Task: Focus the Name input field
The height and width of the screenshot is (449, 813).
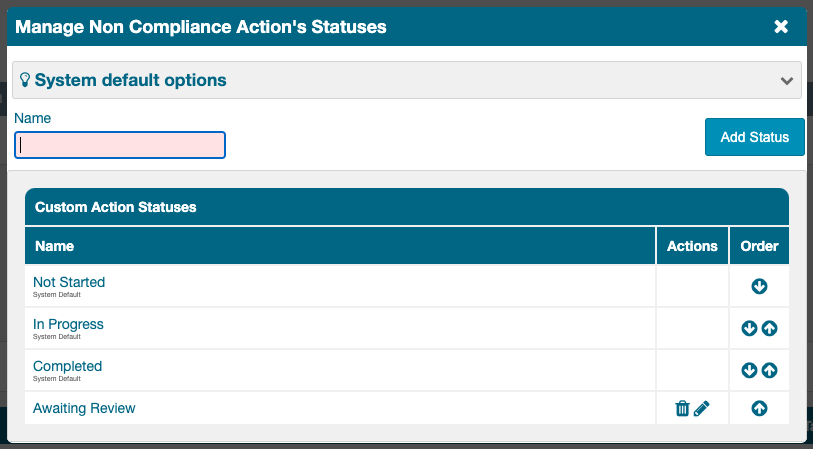Action: point(120,145)
